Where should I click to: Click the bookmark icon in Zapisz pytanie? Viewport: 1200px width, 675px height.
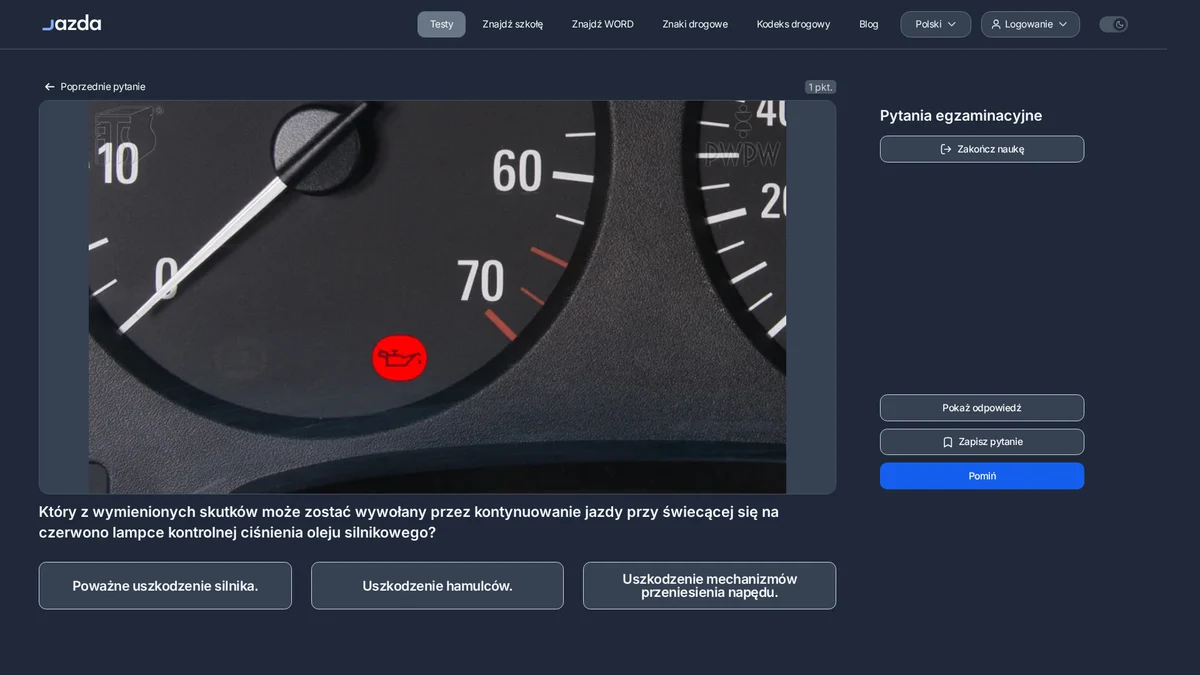click(947, 442)
